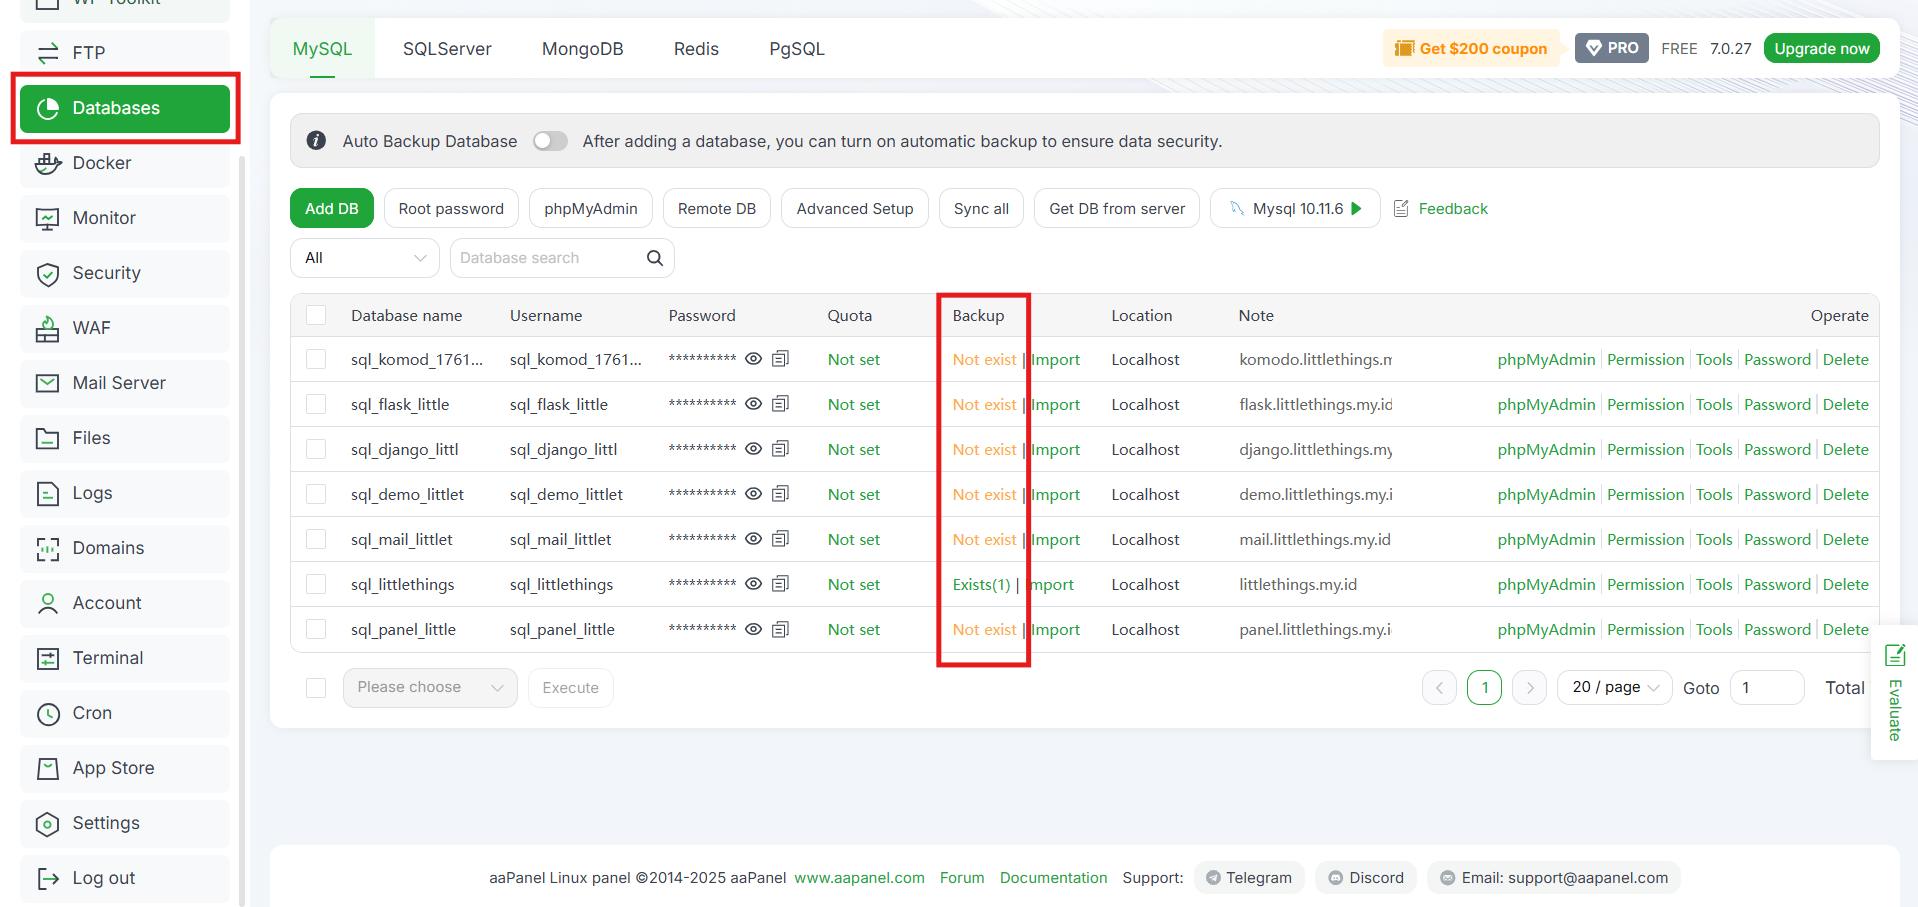Screen dimensions: 1918x907
Task: Switch to the MySQL tab
Action: coord(322,48)
